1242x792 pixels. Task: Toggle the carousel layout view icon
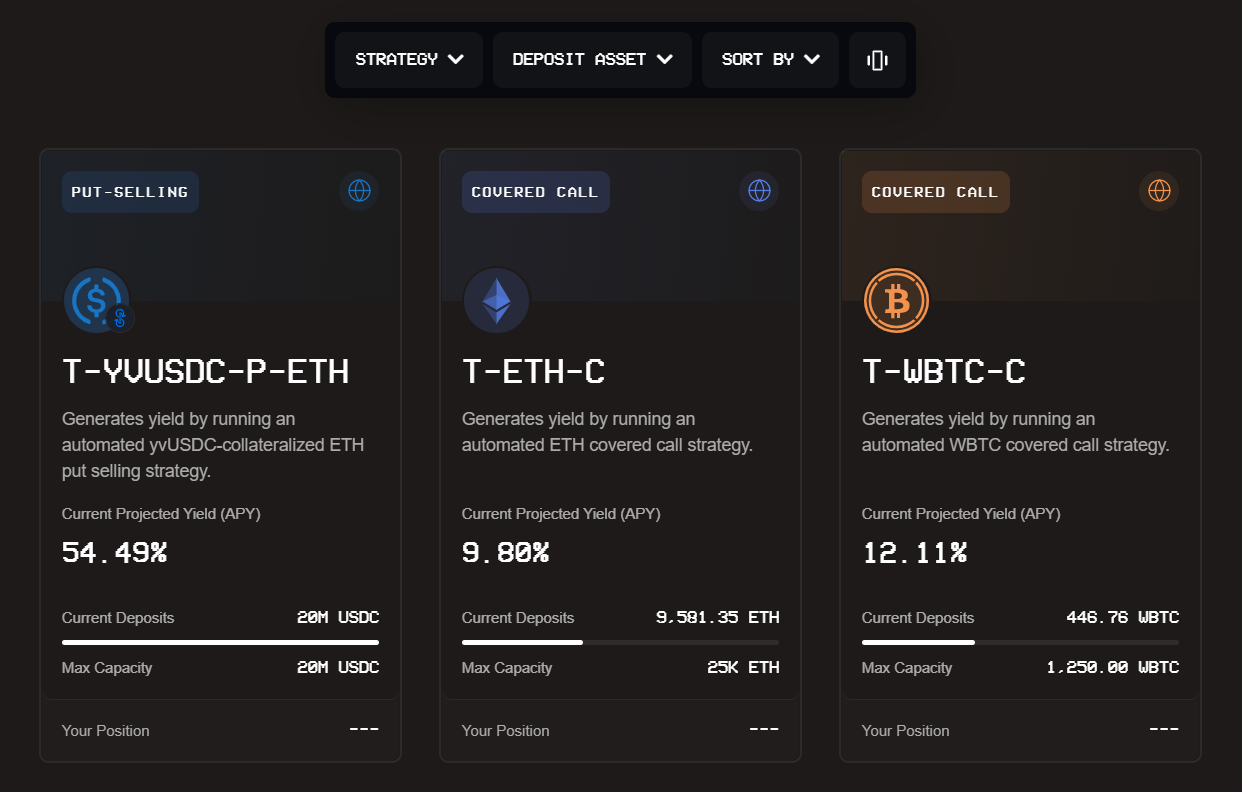click(877, 60)
